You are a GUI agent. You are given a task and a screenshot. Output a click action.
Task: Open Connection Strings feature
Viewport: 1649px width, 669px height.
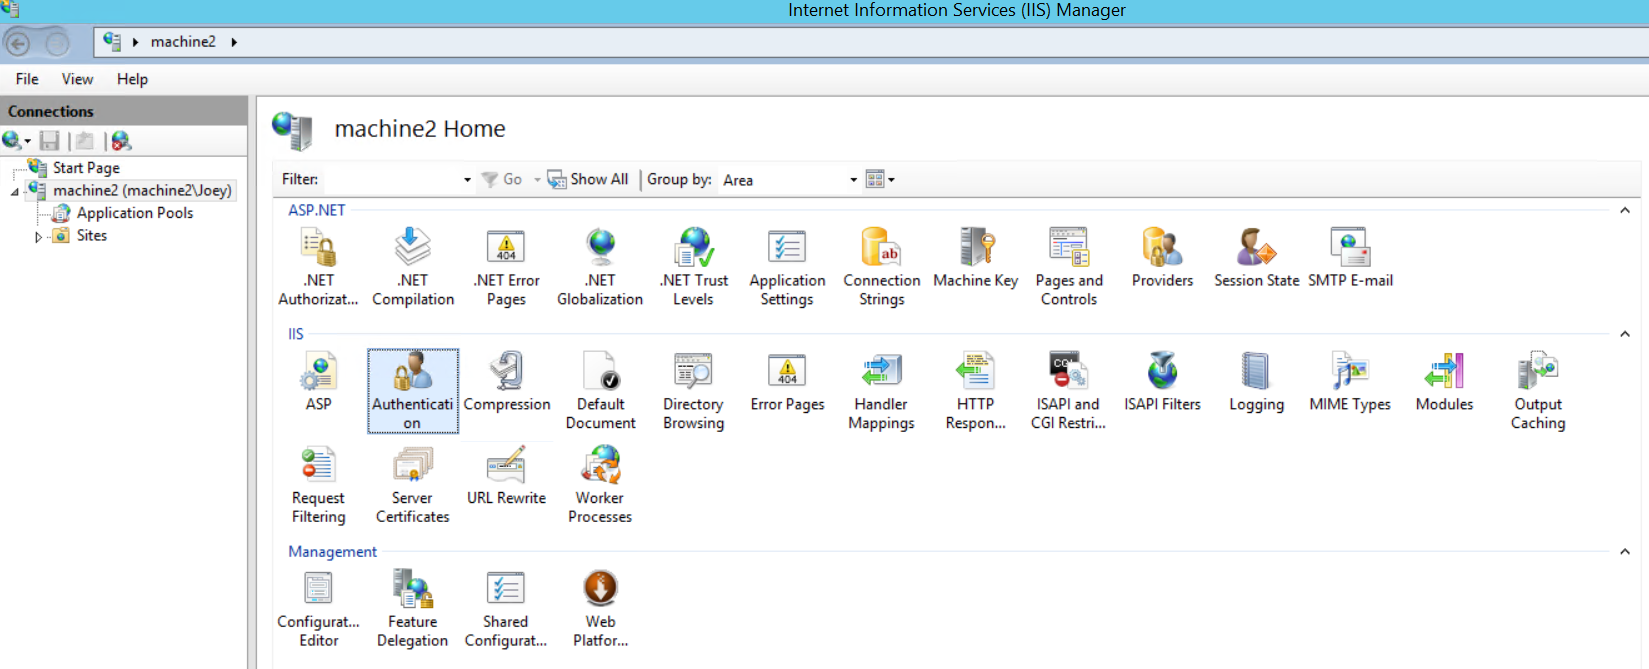(x=881, y=267)
